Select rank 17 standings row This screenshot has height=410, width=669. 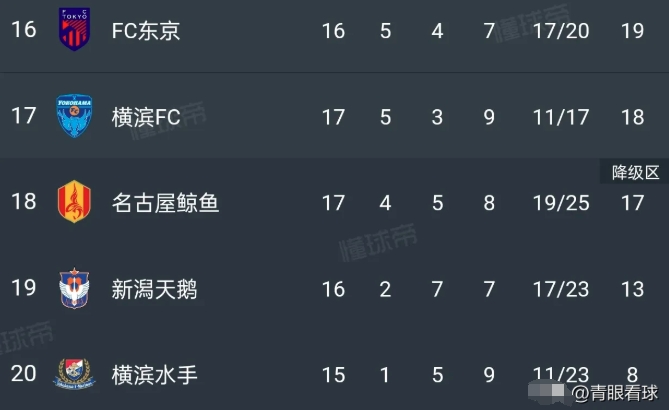[334, 116]
